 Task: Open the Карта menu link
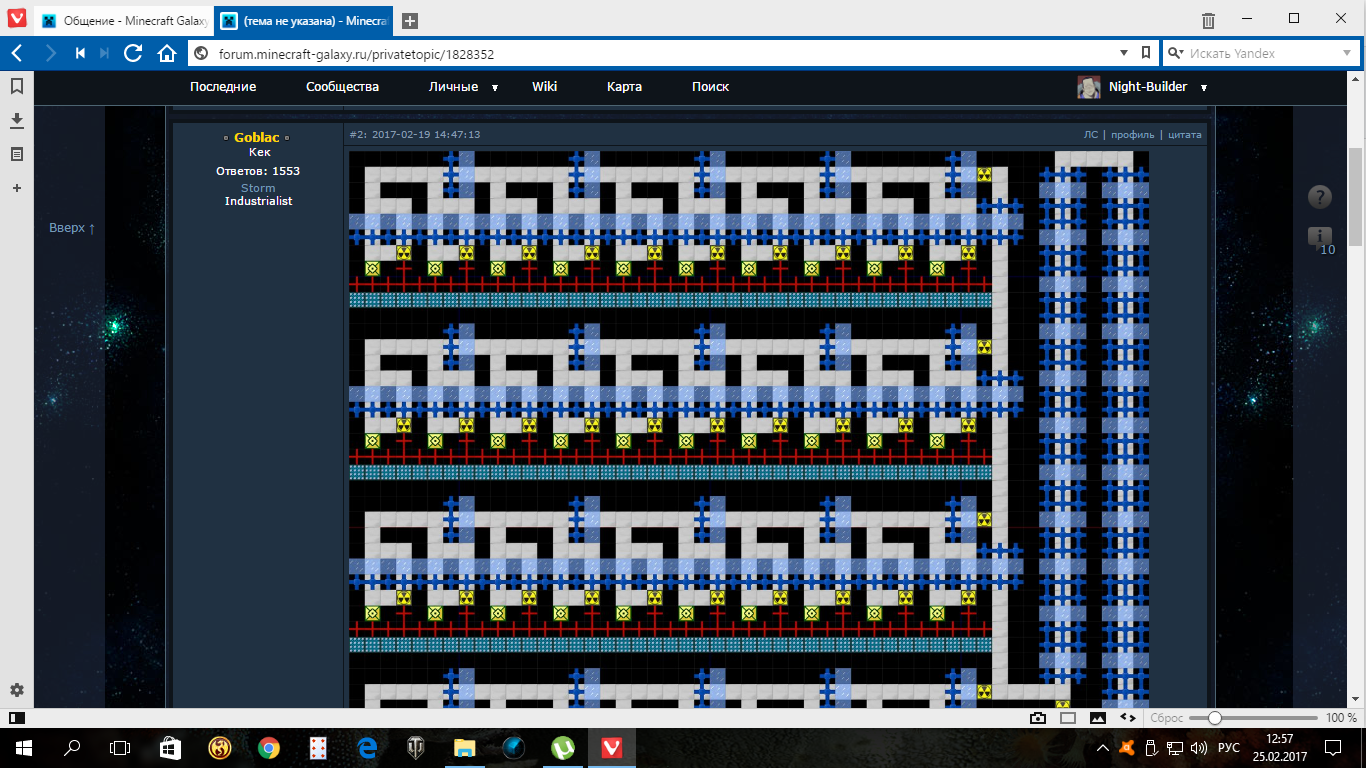(624, 87)
